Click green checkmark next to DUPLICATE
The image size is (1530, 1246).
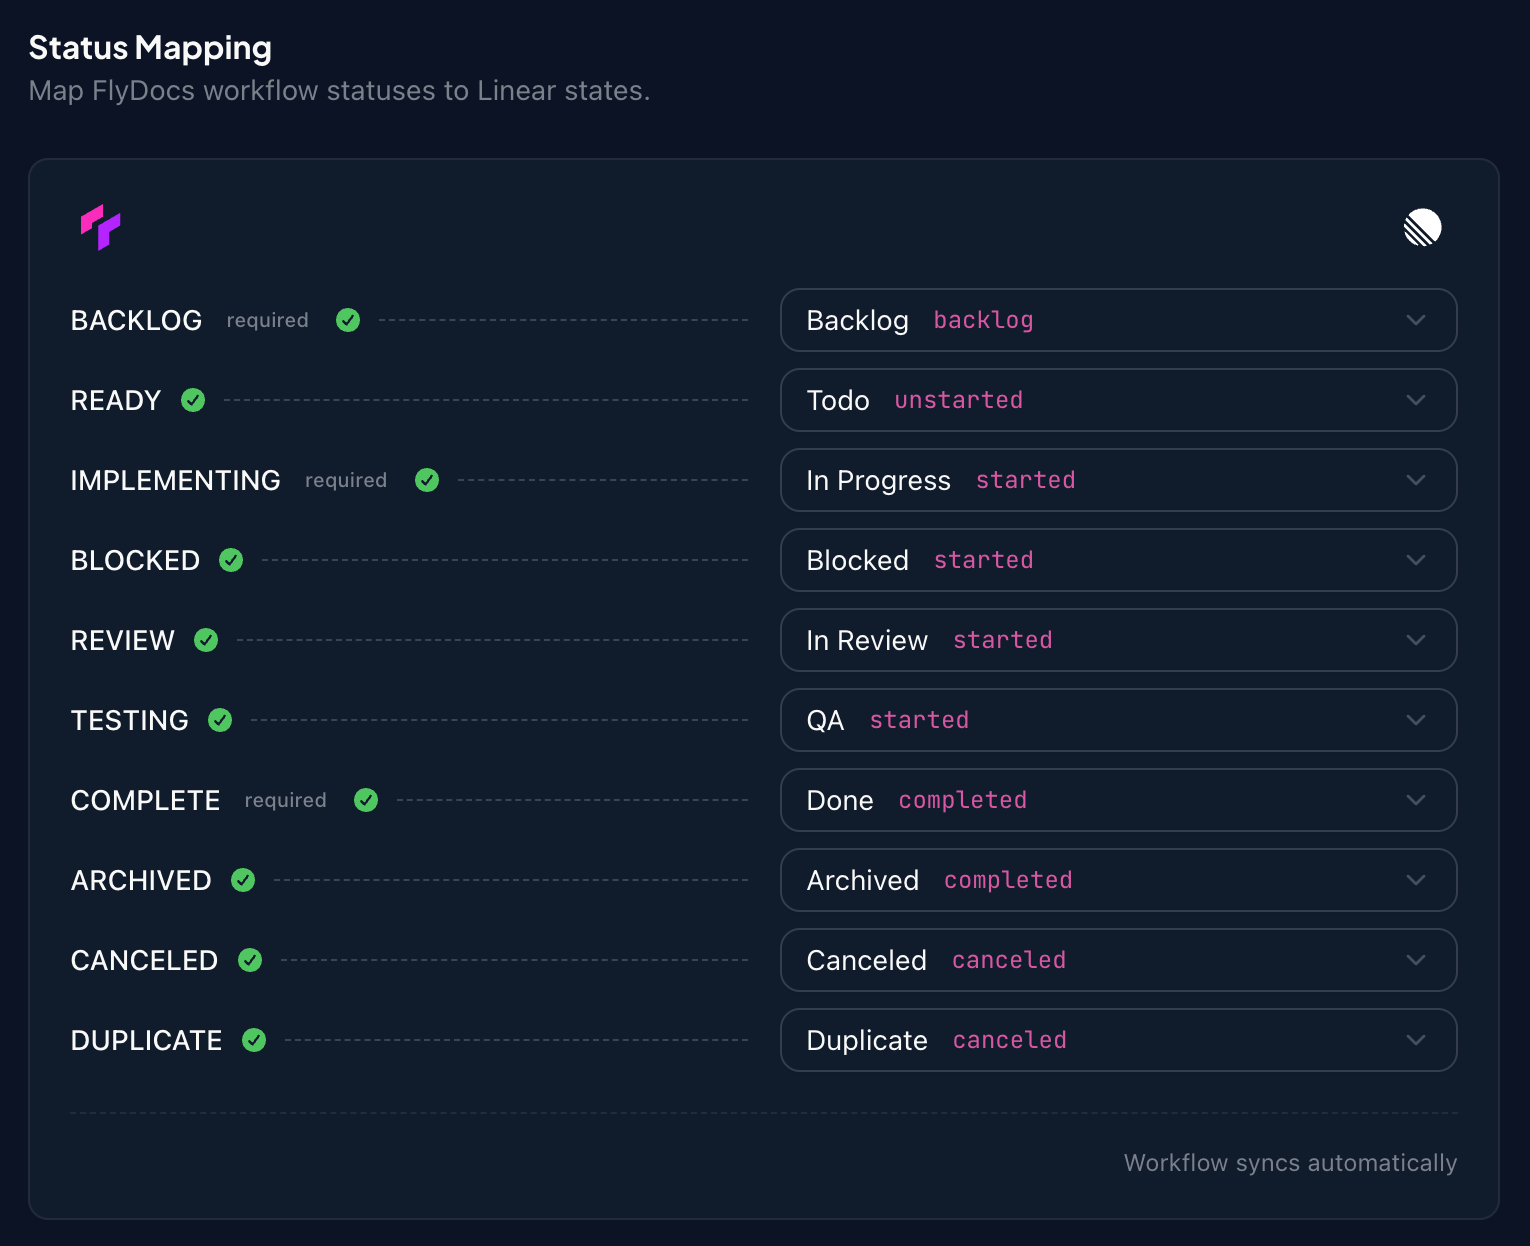tap(254, 1040)
